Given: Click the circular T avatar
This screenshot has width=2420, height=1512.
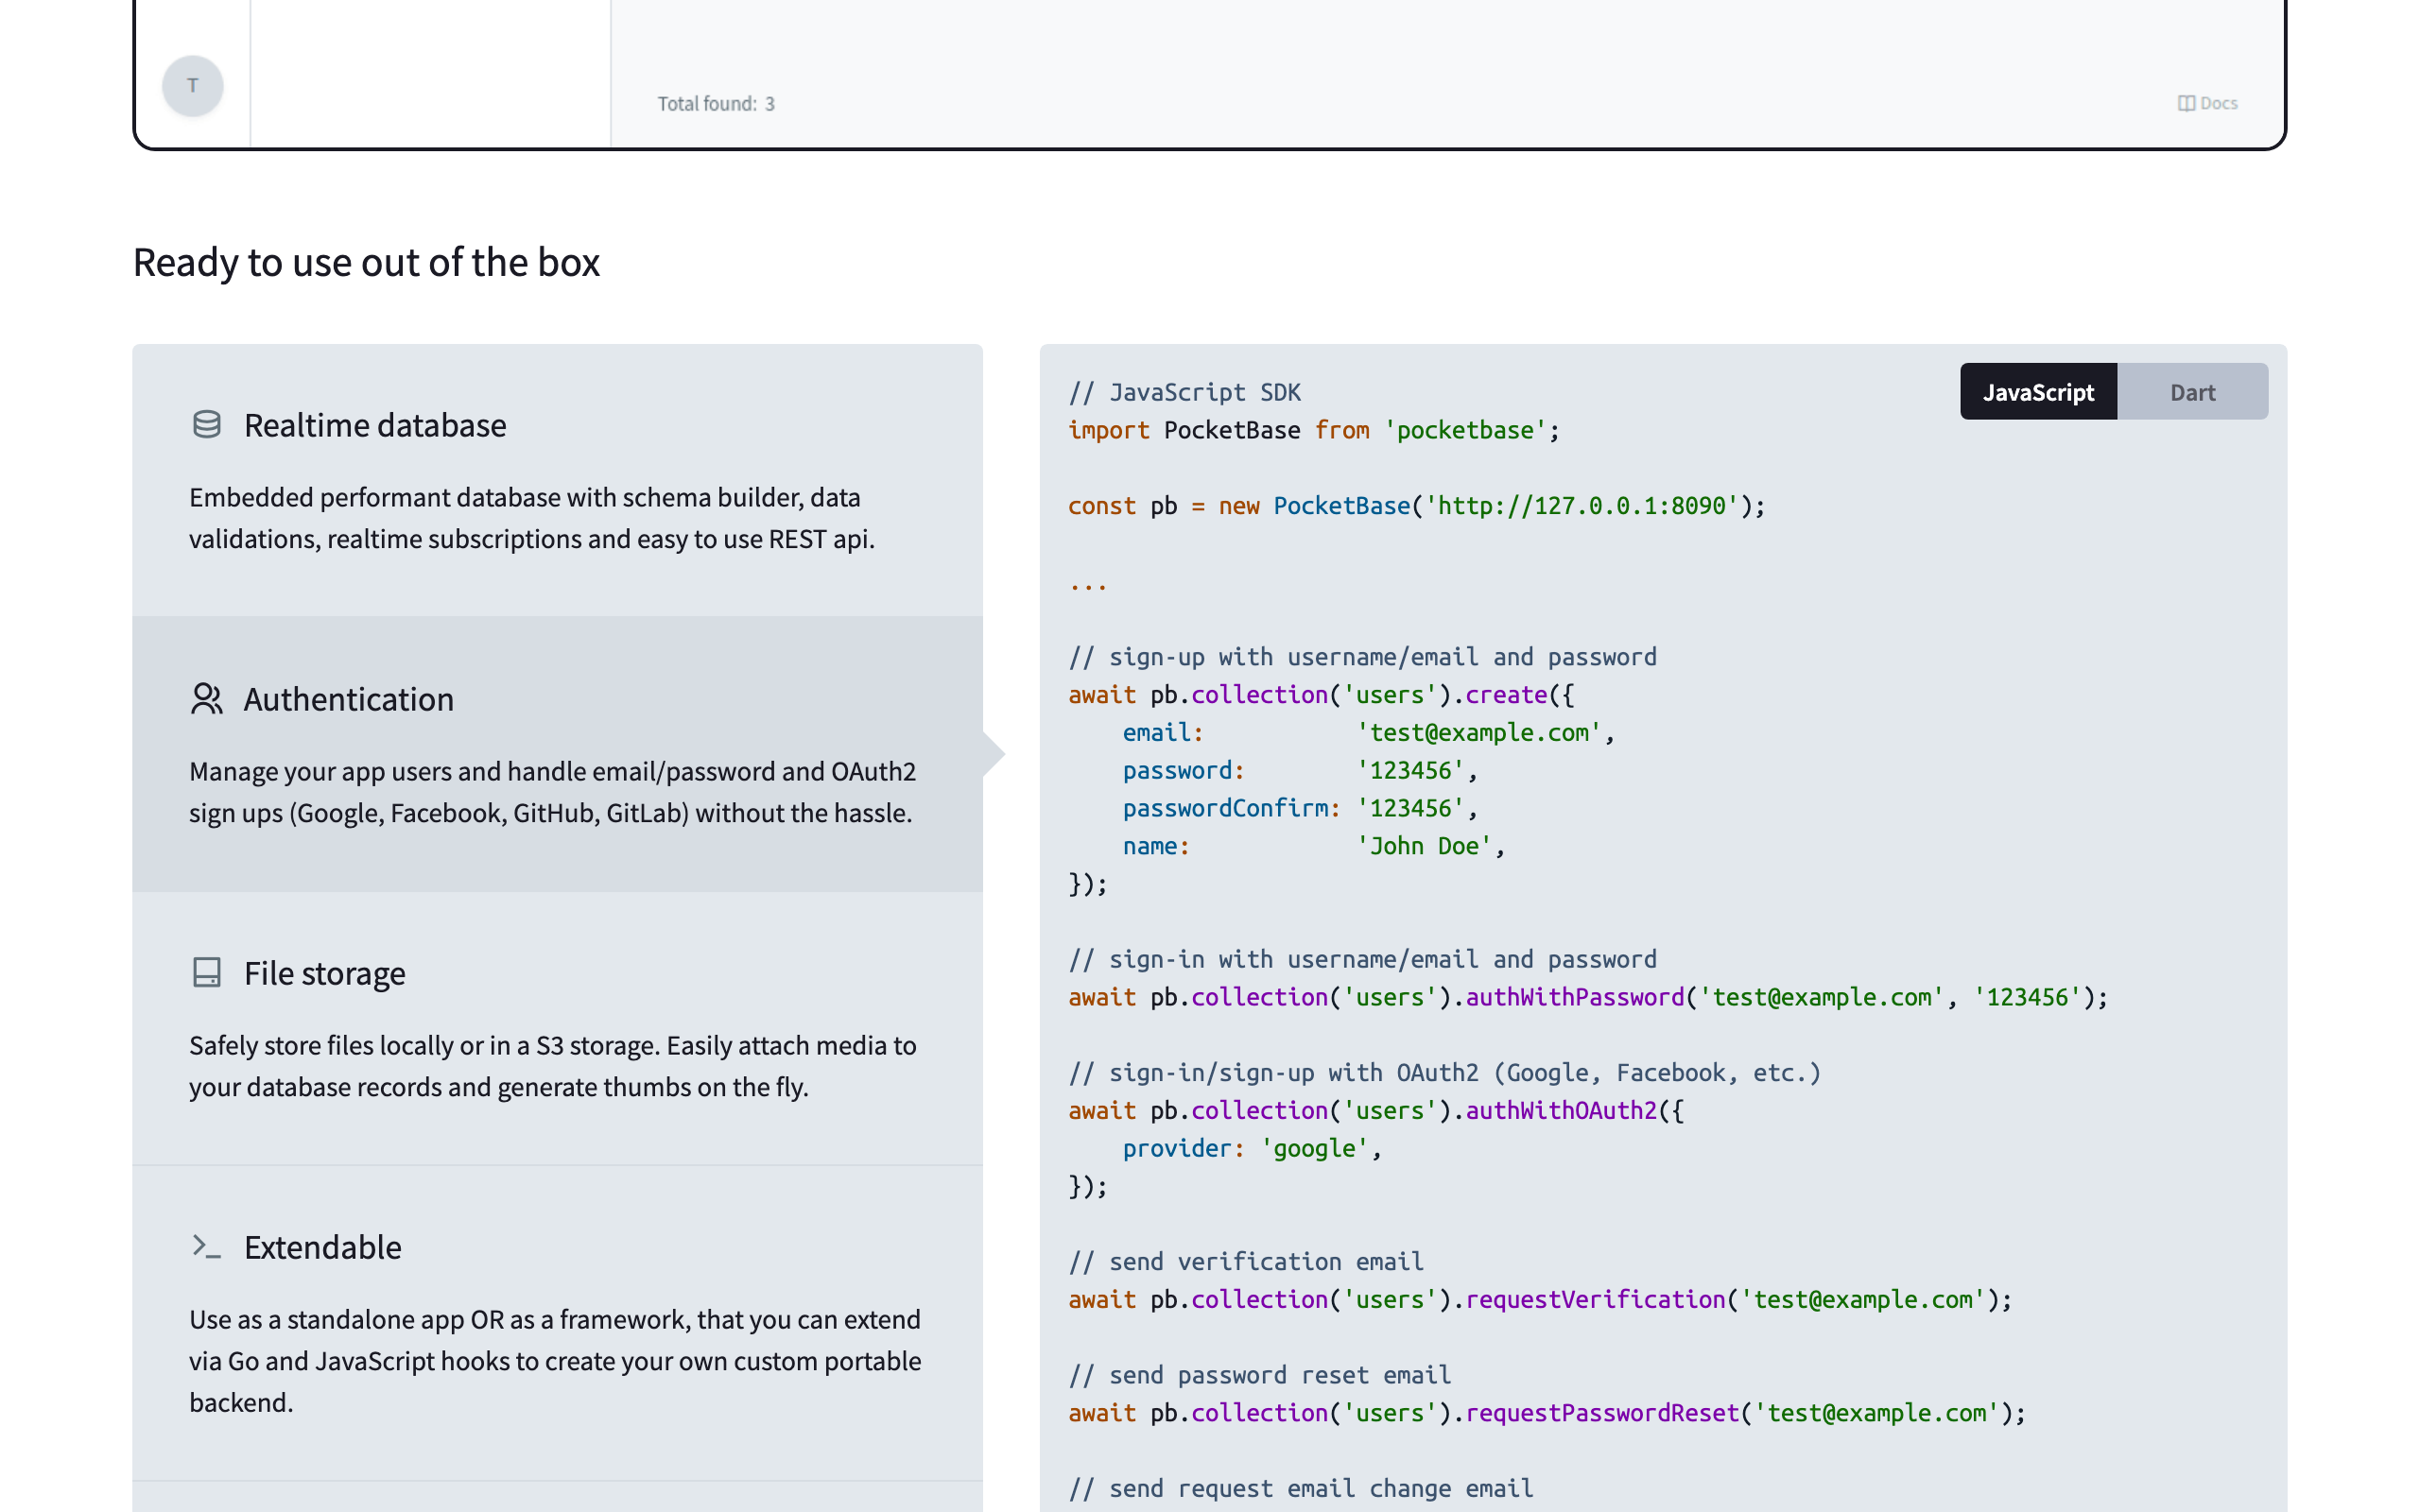Looking at the screenshot, I should [193, 86].
